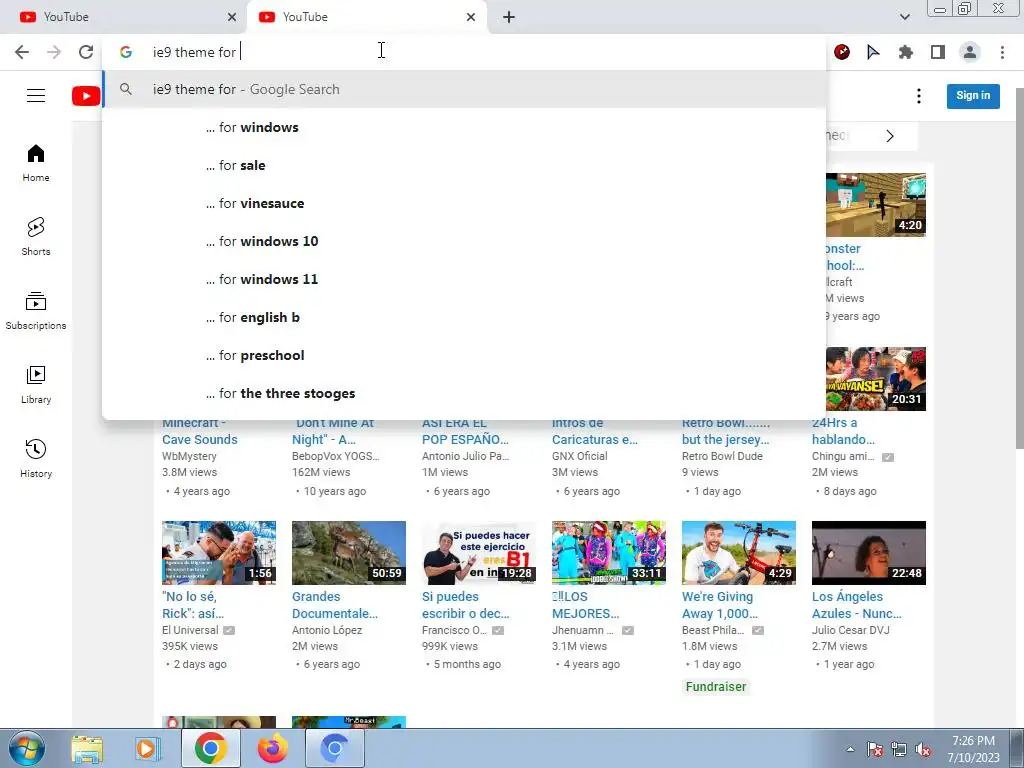Click the browser forward arrow
The image size is (1024, 768).
pyautogui.click(x=54, y=52)
